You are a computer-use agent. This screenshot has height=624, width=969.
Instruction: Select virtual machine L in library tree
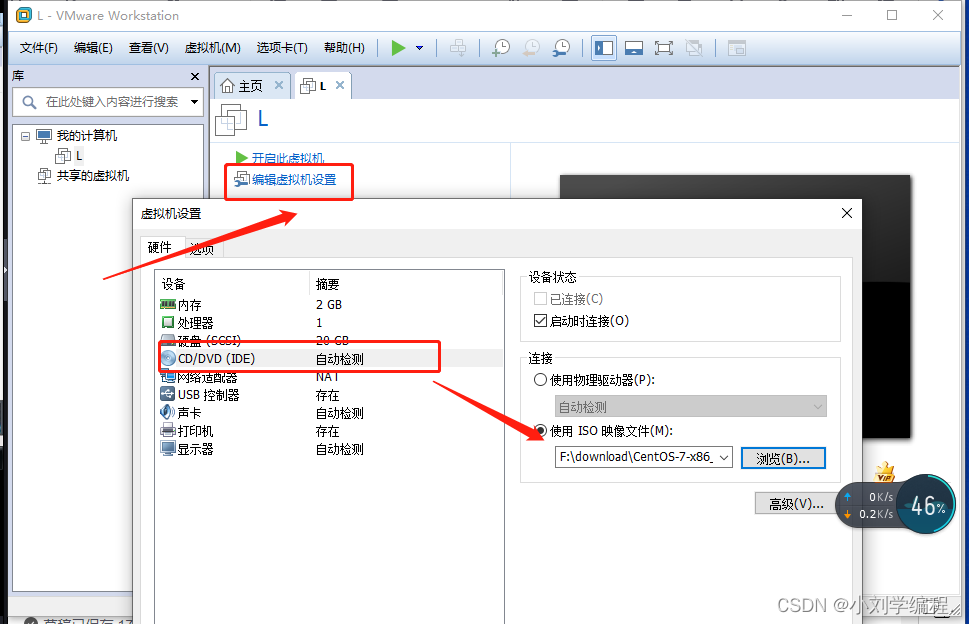click(x=79, y=156)
